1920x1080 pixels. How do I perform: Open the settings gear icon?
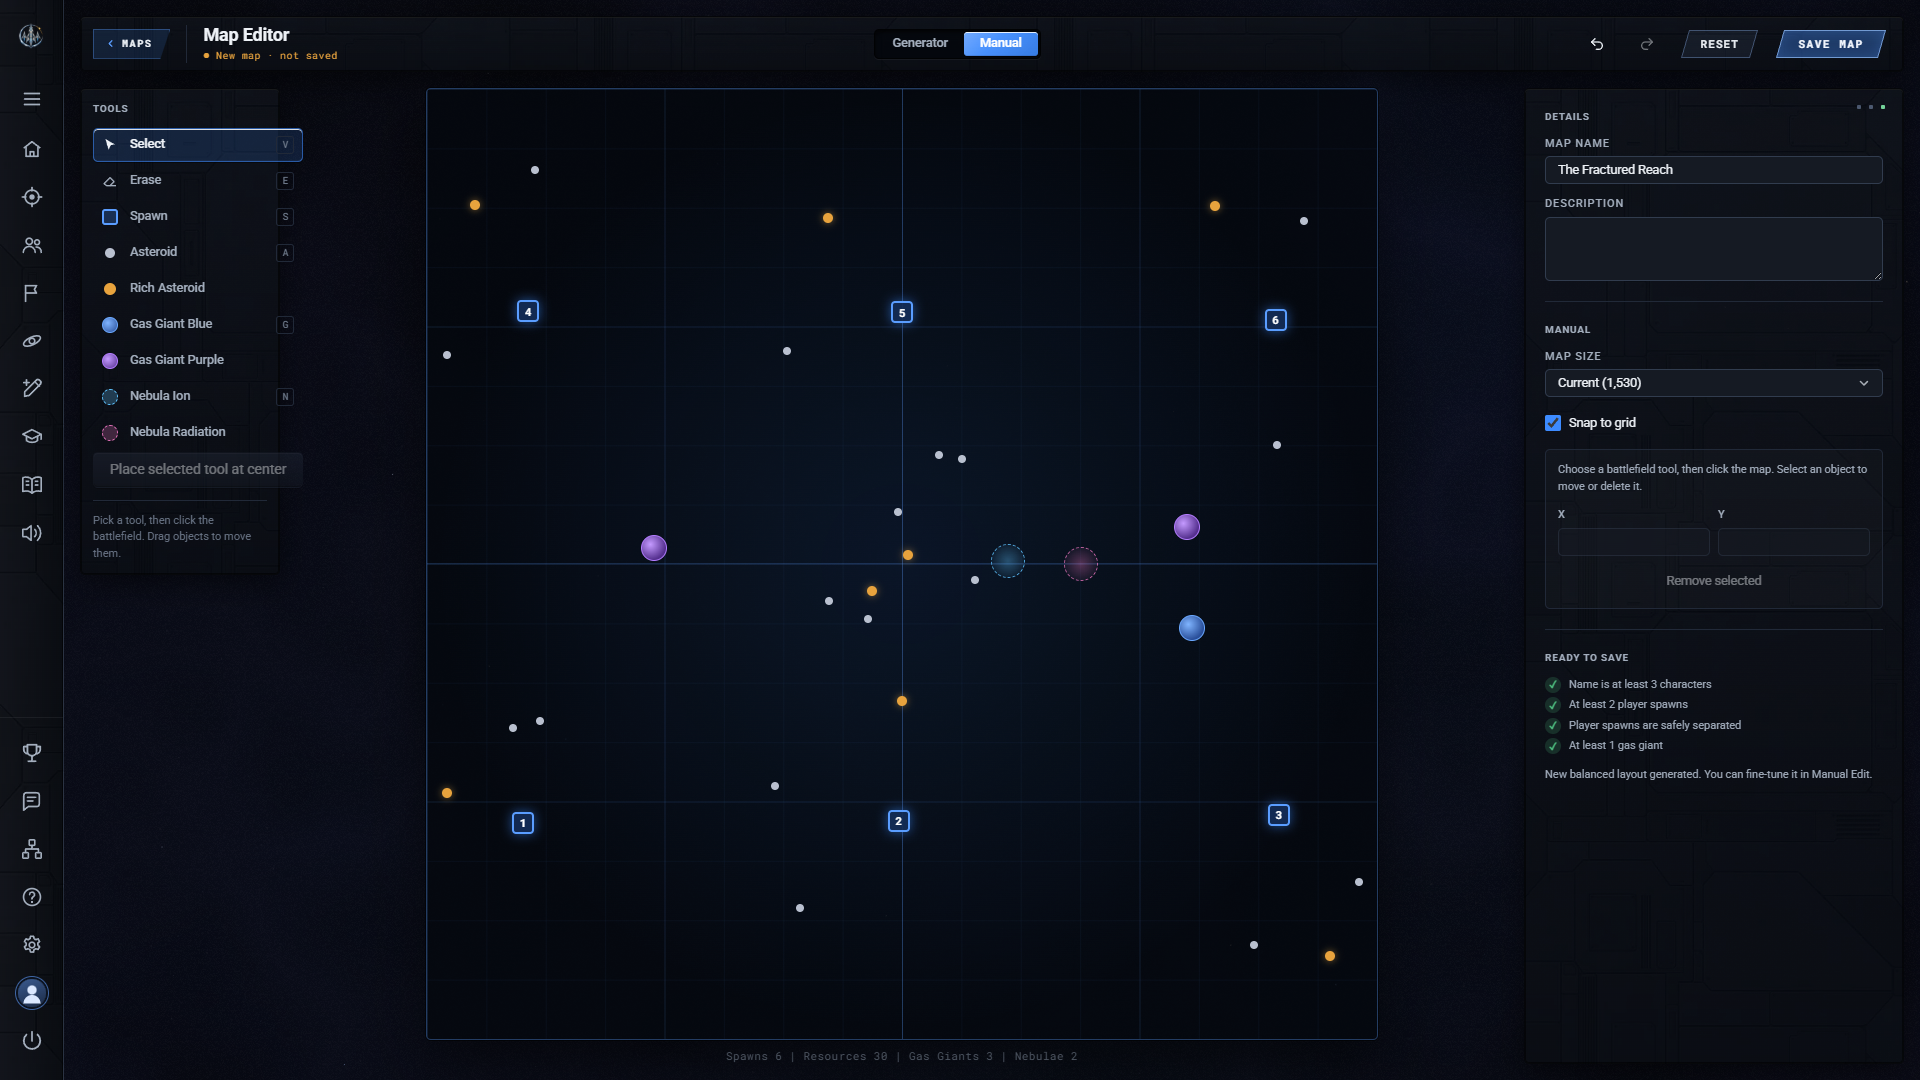point(32,944)
